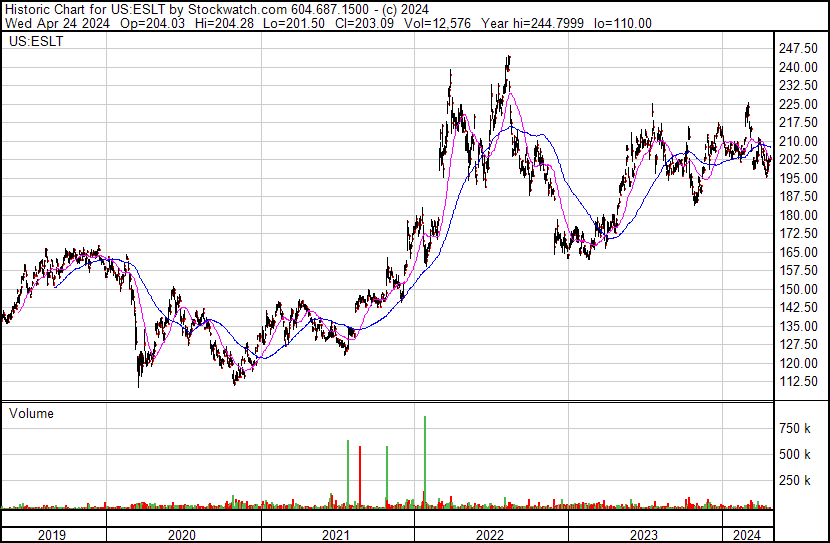Screen dimensions: 830x543
Task: Click the Cl=203.09 closing value
Action: coord(365,23)
